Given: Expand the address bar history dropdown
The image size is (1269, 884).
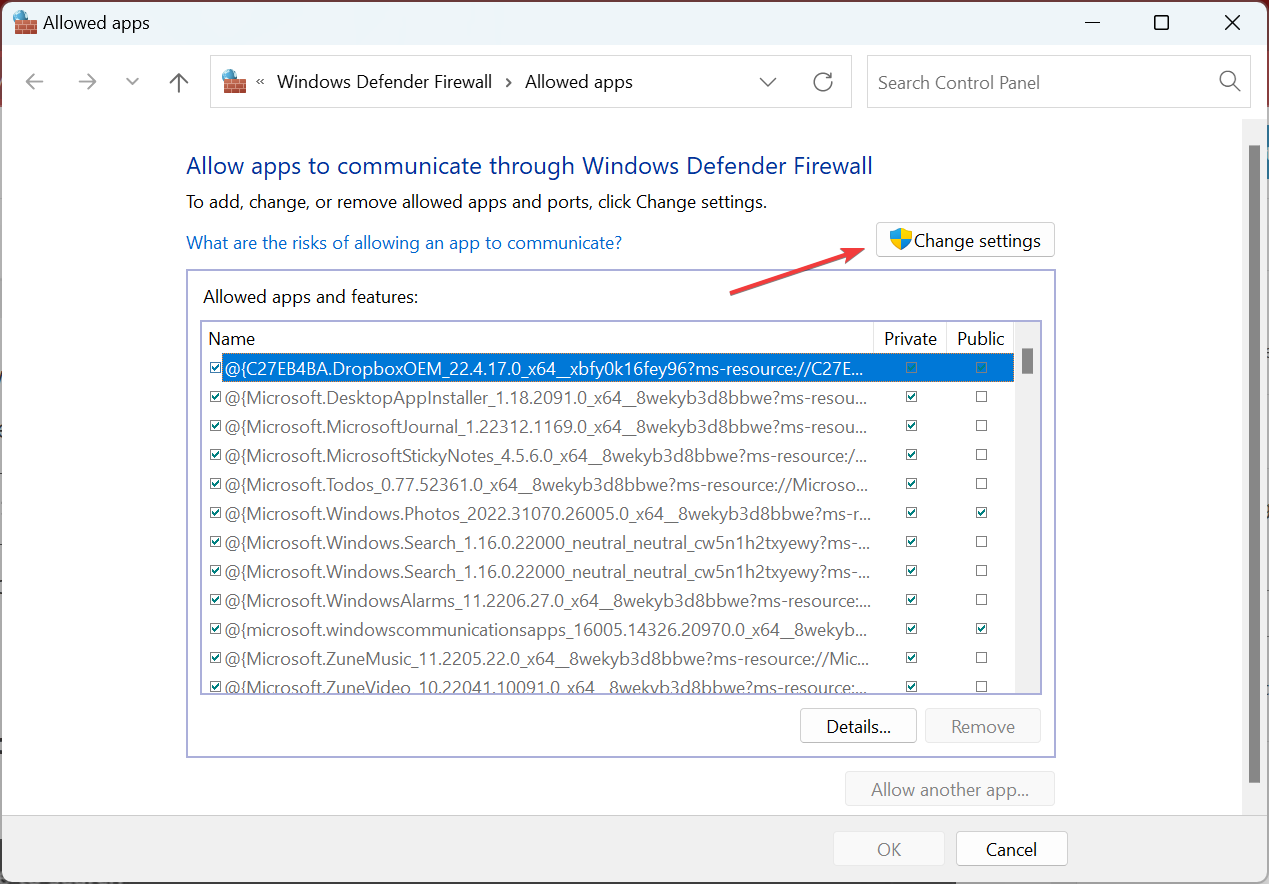Looking at the screenshot, I should pyautogui.click(x=768, y=82).
